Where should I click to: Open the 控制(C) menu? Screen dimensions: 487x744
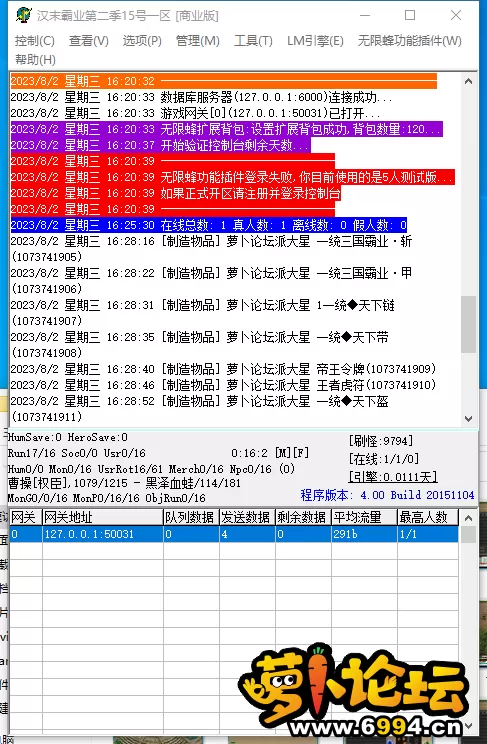click(35, 41)
